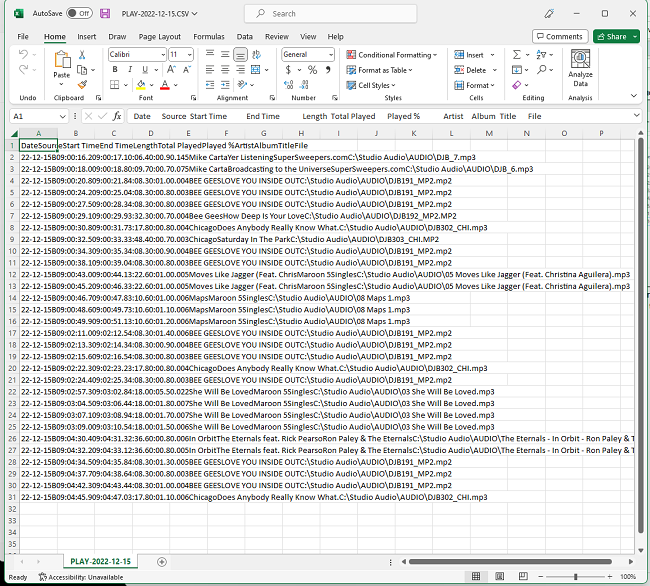Toggle Bottom Align
The height and width of the screenshot is (586, 650).
pyautogui.click(x=240, y=54)
